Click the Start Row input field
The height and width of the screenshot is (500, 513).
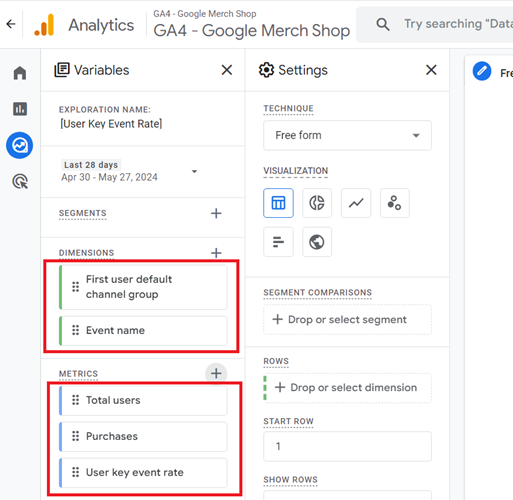click(x=347, y=446)
